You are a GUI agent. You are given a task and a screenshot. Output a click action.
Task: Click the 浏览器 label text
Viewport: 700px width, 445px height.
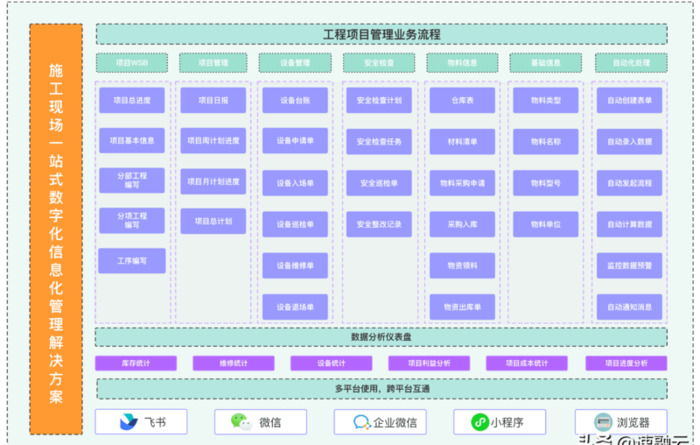[633, 423]
